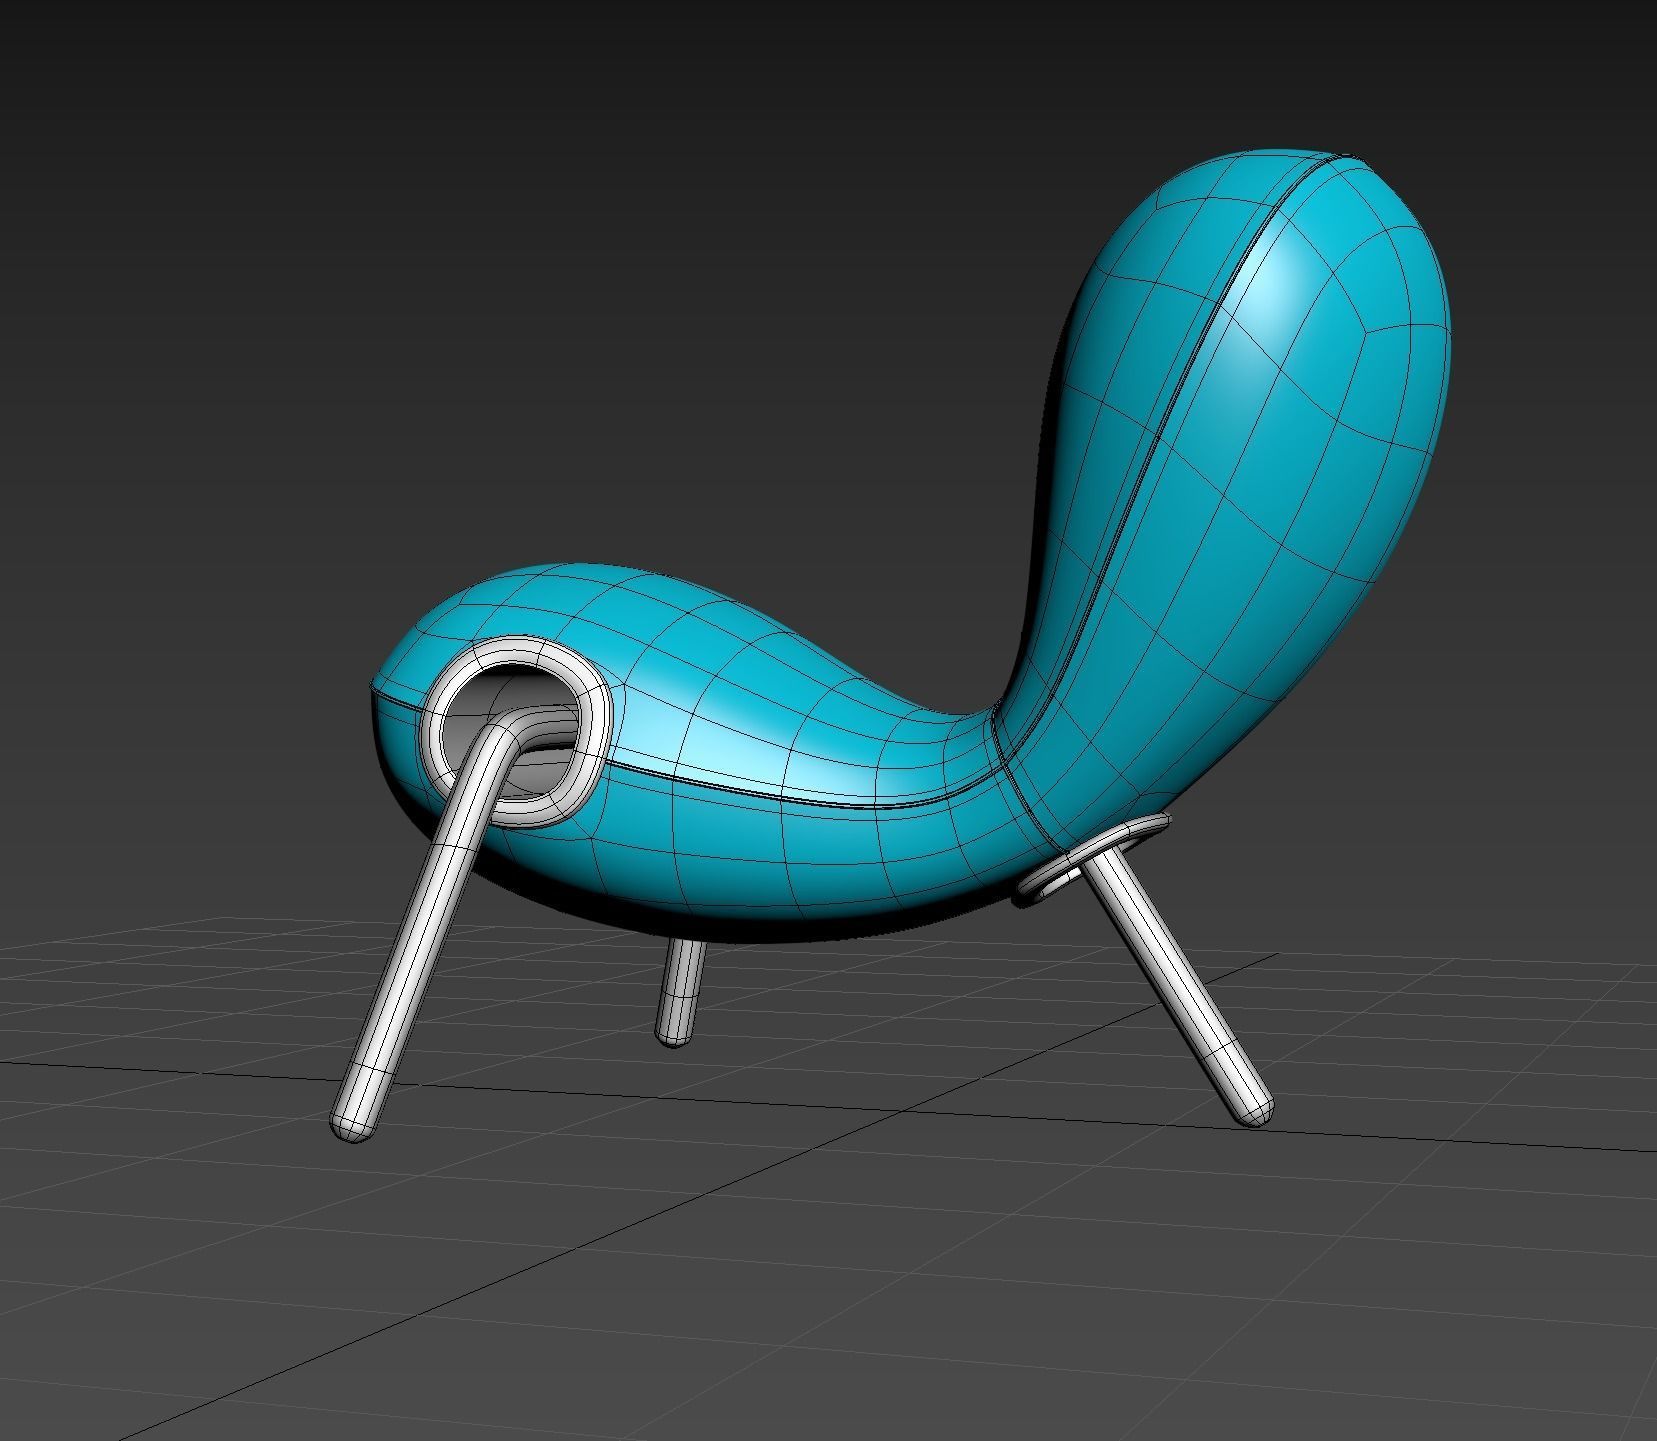Viewport: 1657px width, 1441px height.
Task: Select the short middle leg under the seat
Action: pyautogui.click(x=680, y=991)
